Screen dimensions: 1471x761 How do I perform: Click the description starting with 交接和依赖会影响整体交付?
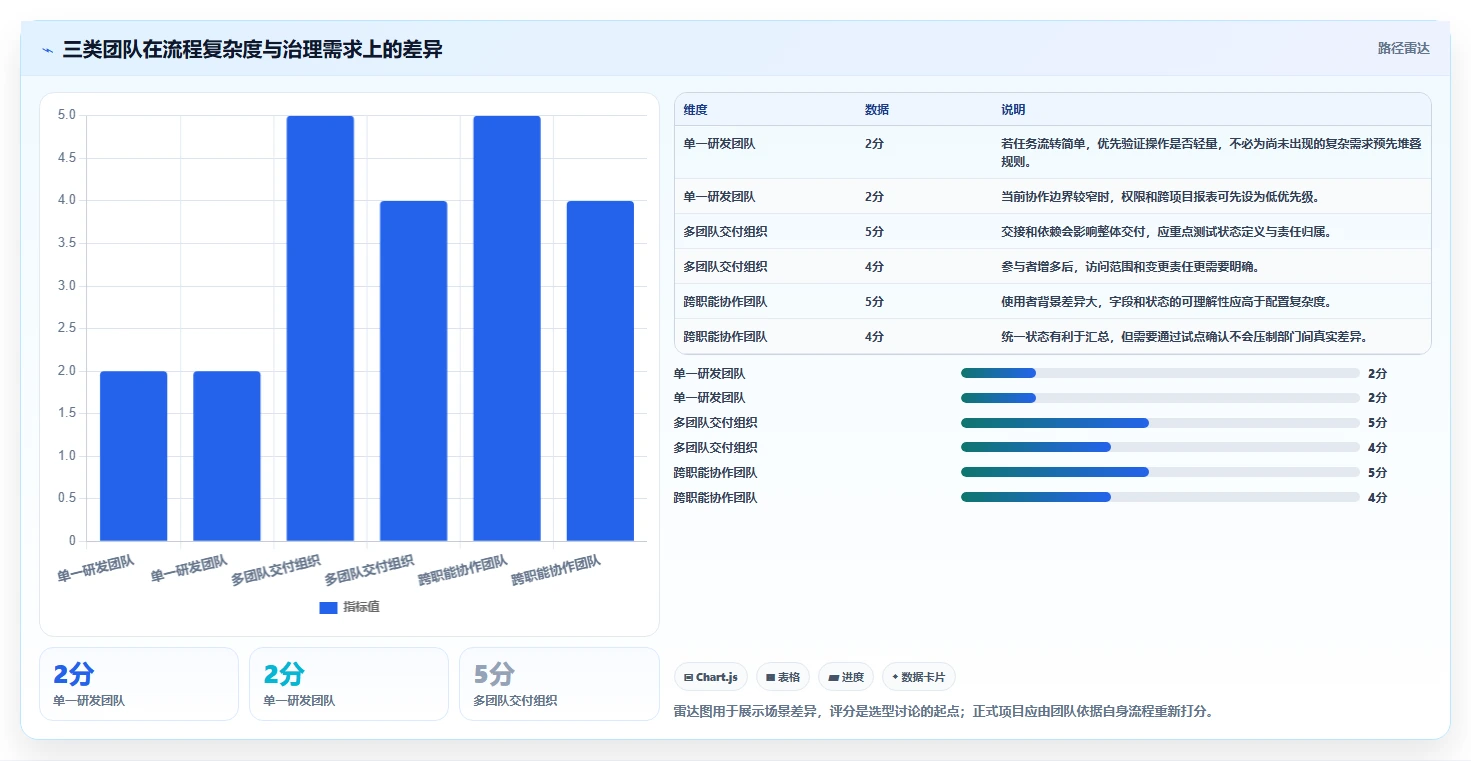[x=1165, y=232]
